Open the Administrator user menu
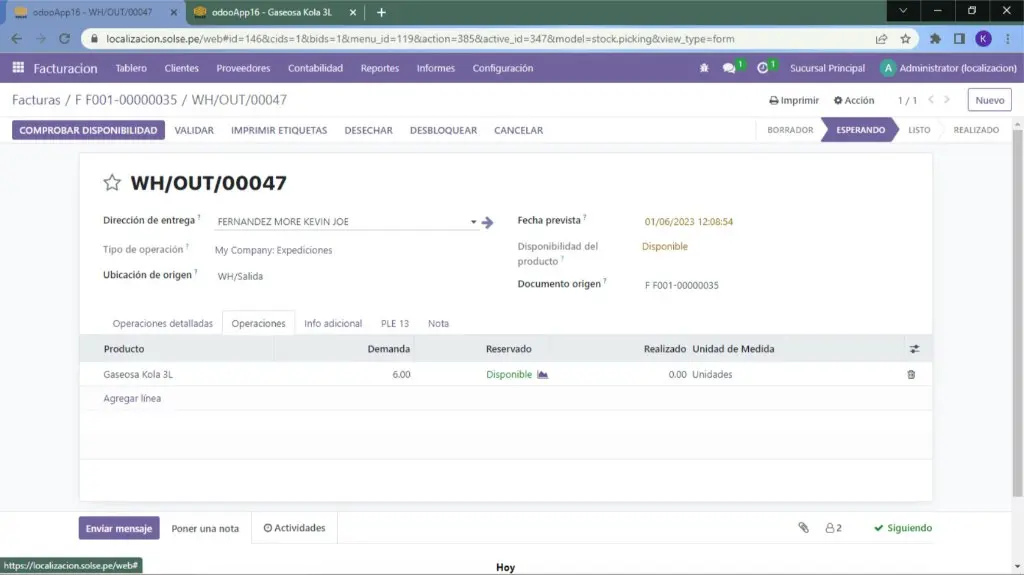This screenshot has height=575, width=1024. [x=945, y=68]
